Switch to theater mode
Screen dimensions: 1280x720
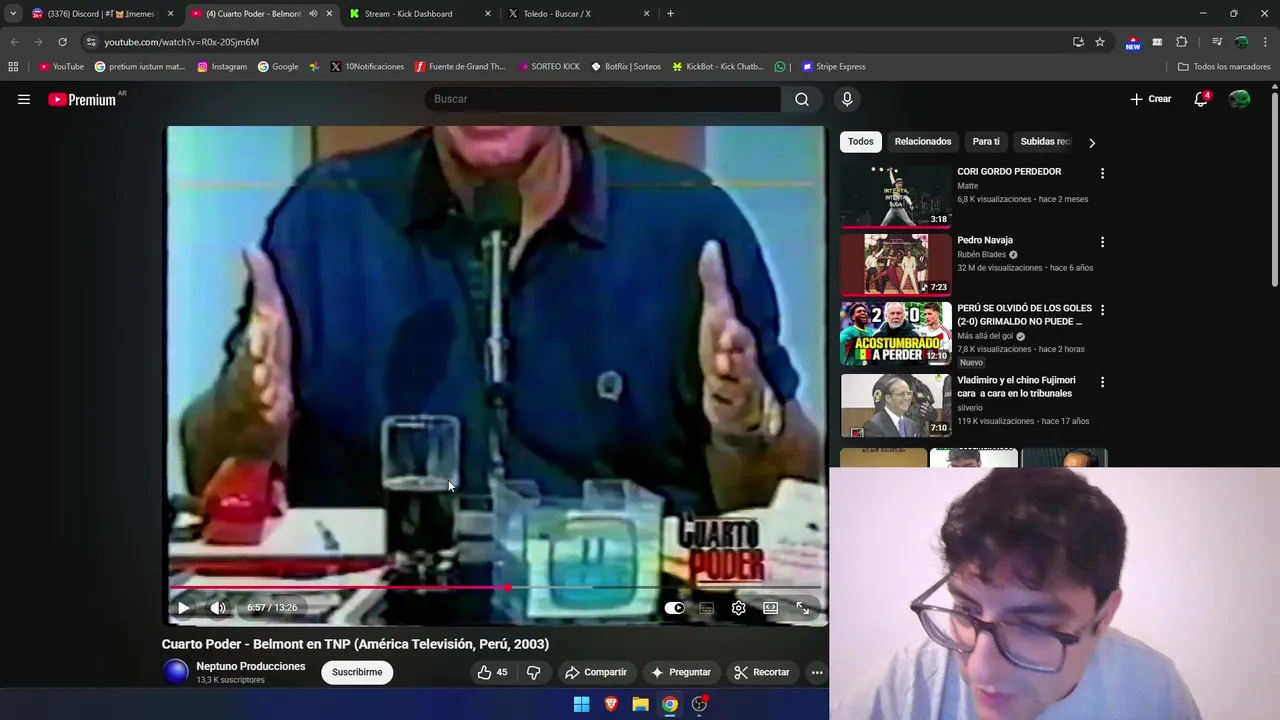771,608
